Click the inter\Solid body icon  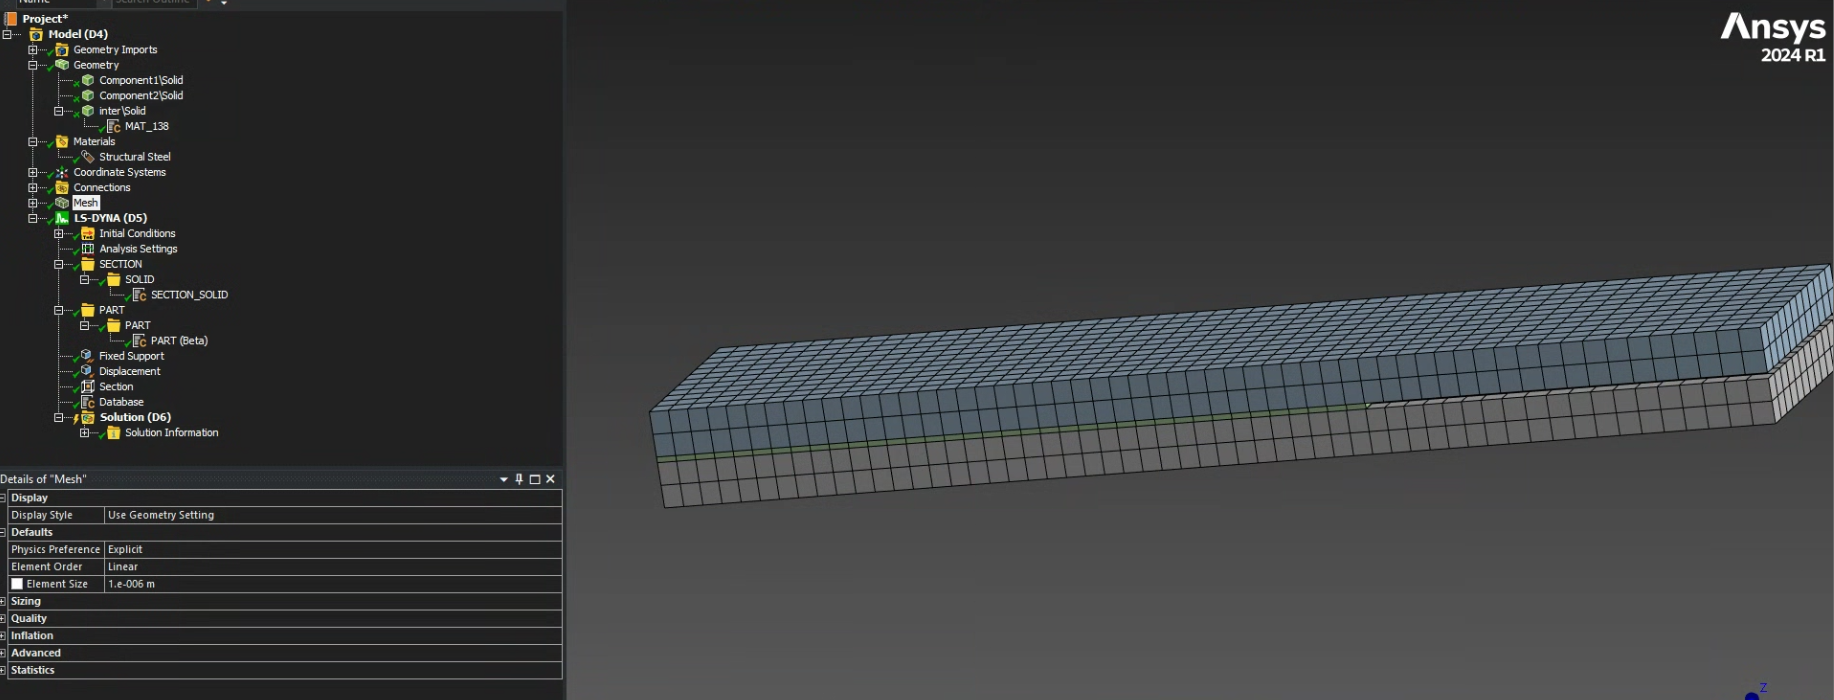pyautogui.click(x=88, y=111)
